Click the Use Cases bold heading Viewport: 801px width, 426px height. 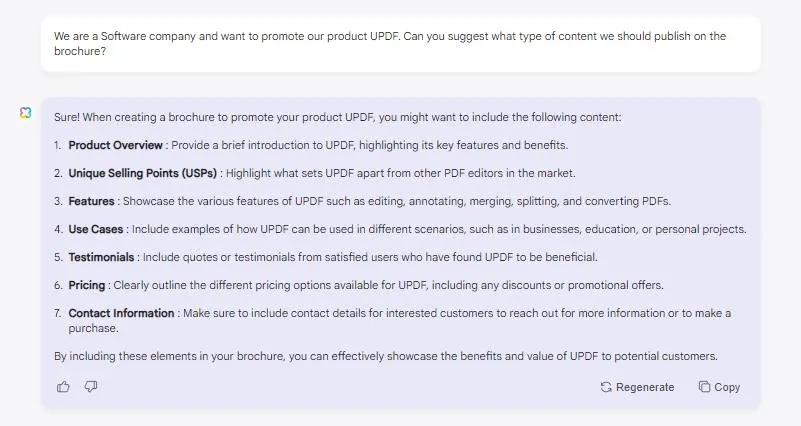pos(96,229)
